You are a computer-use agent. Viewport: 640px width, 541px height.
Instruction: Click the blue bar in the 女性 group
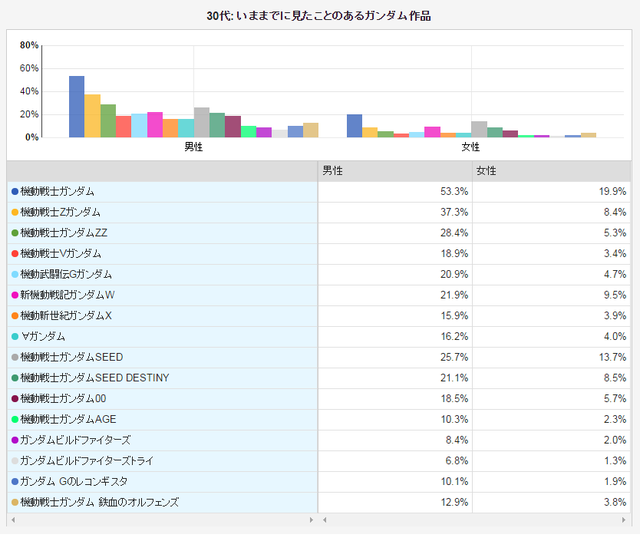(354, 125)
